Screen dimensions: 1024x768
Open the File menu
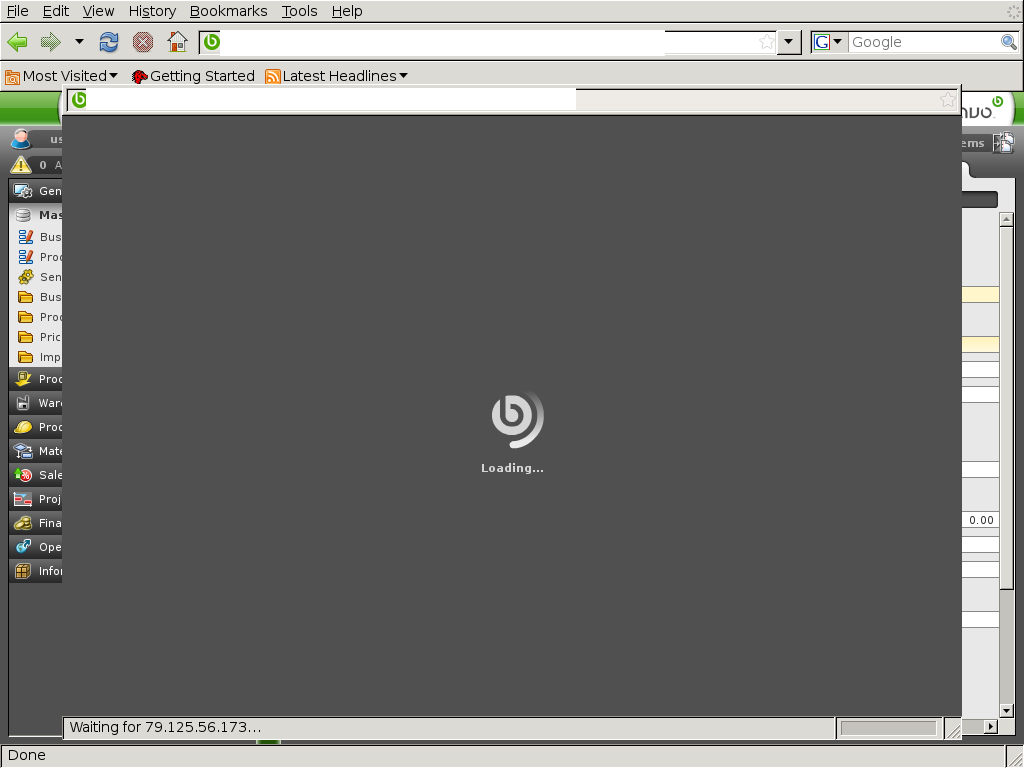coord(18,11)
